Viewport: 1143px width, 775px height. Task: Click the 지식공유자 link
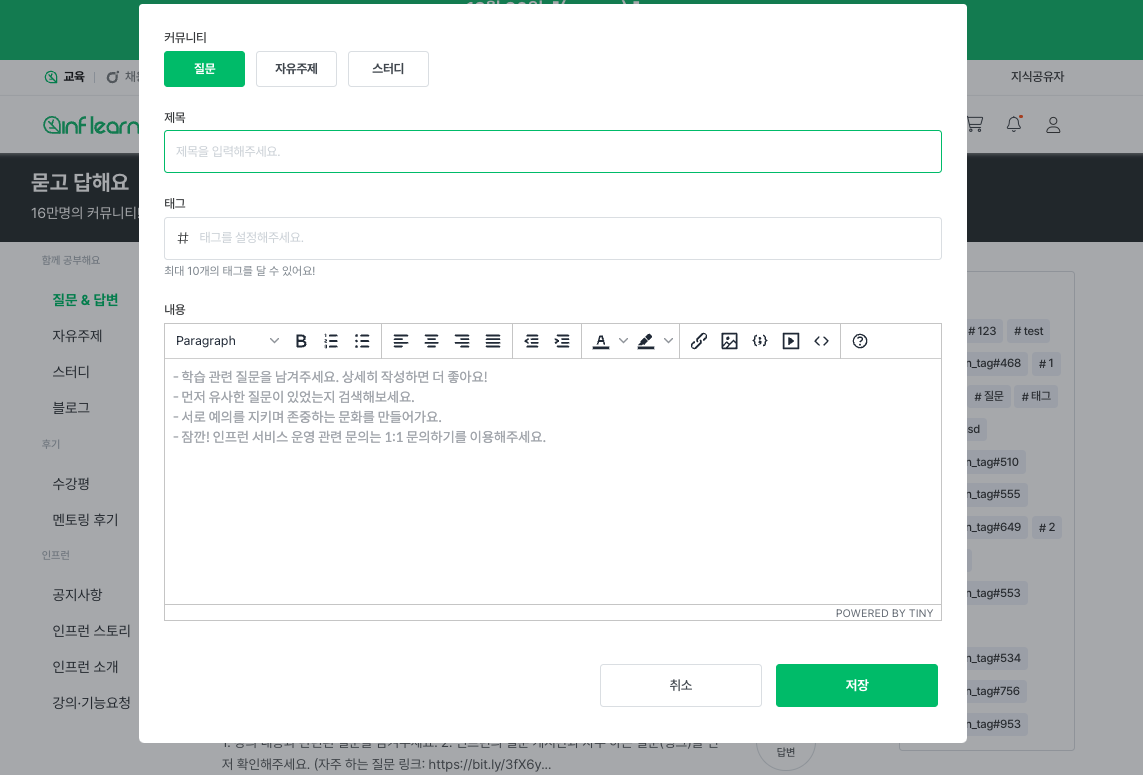pyautogui.click(x=1037, y=77)
